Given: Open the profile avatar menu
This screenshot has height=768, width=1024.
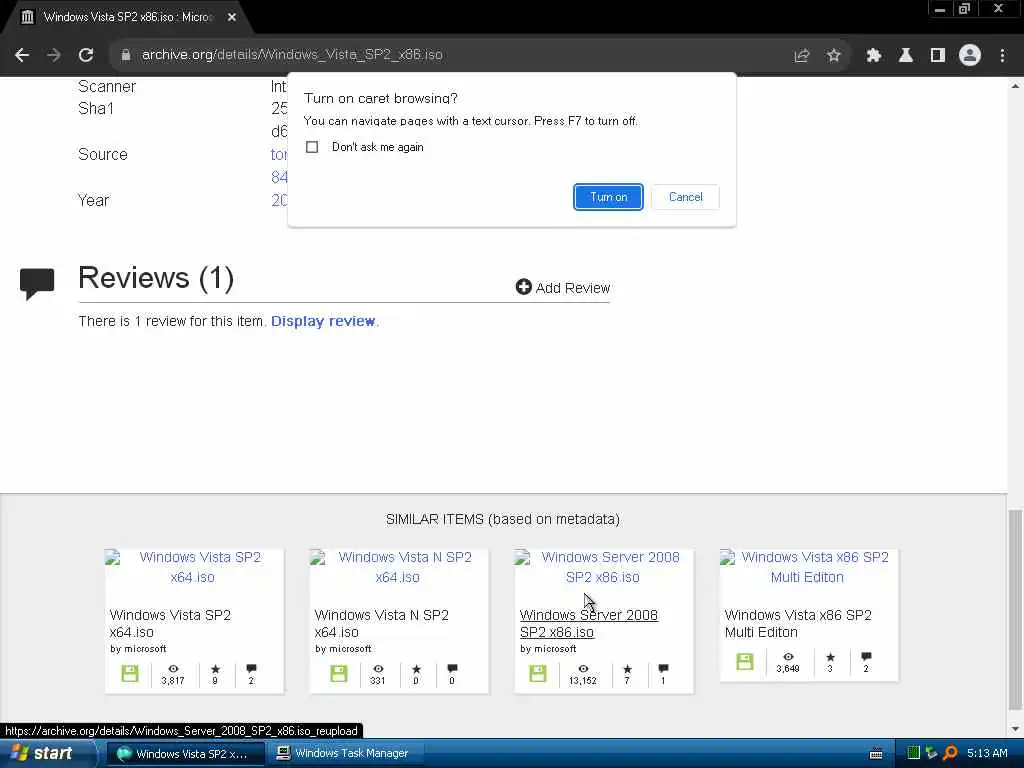Looking at the screenshot, I should [969, 56].
